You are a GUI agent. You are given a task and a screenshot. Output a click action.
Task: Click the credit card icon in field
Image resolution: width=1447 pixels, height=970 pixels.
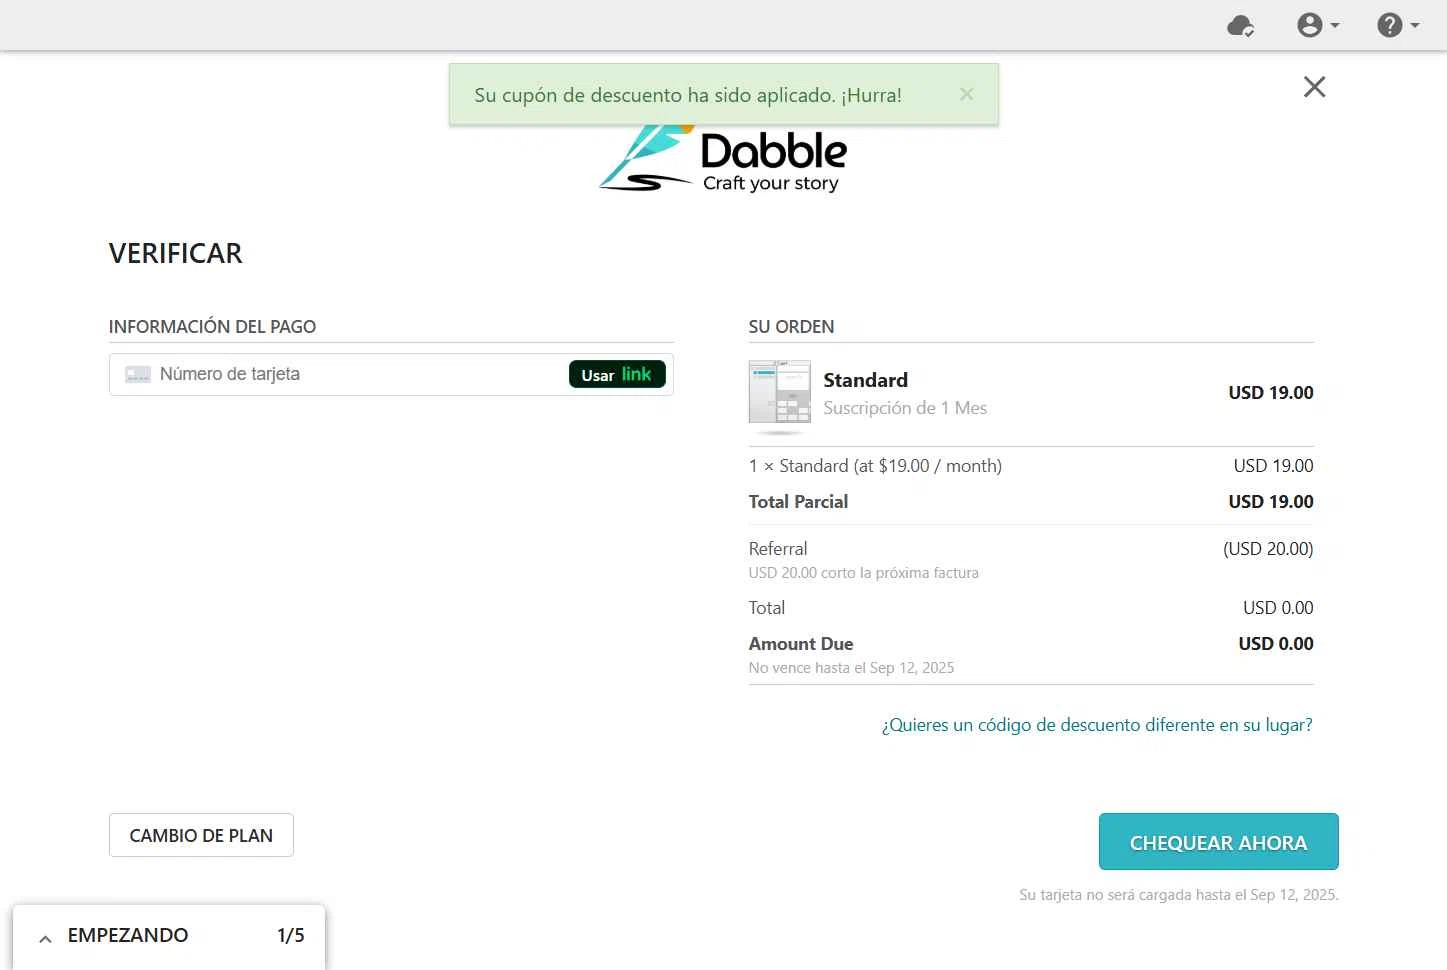click(138, 374)
